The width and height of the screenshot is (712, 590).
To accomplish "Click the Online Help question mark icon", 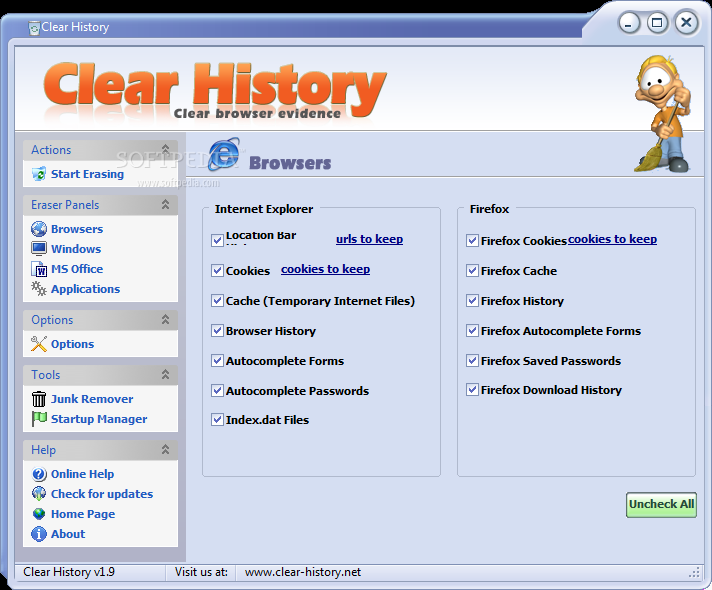I will click(39, 474).
